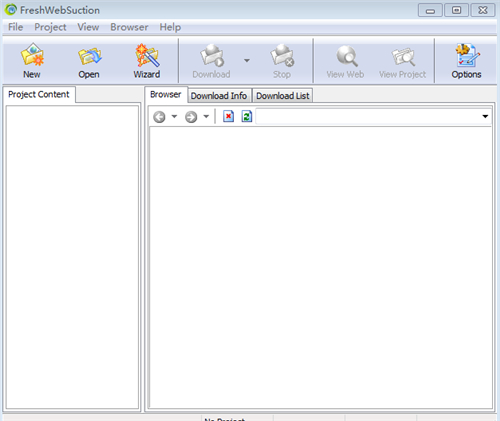Open an existing project with Open icon
Viewport: 500px width, 421px height.
89,56
